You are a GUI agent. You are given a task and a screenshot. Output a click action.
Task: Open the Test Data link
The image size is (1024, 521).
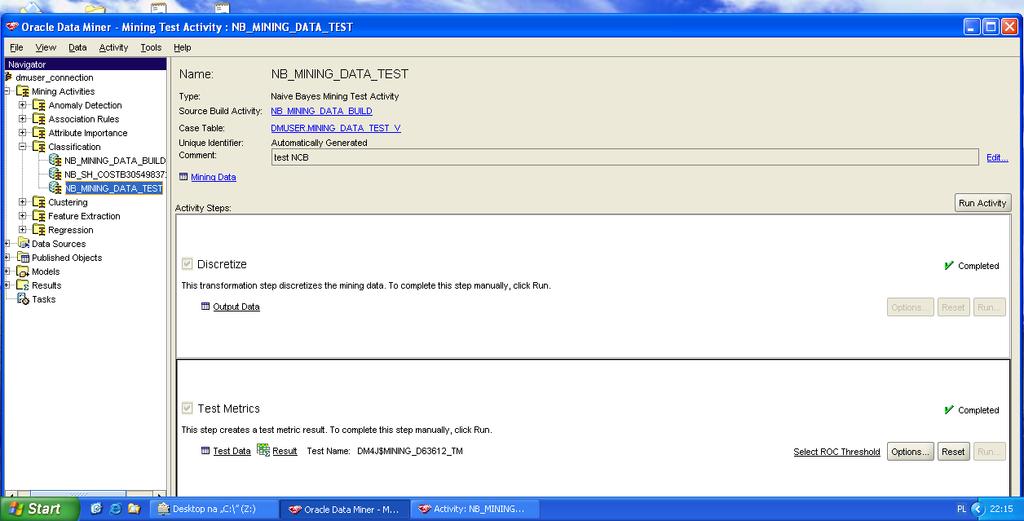[232, 451]
